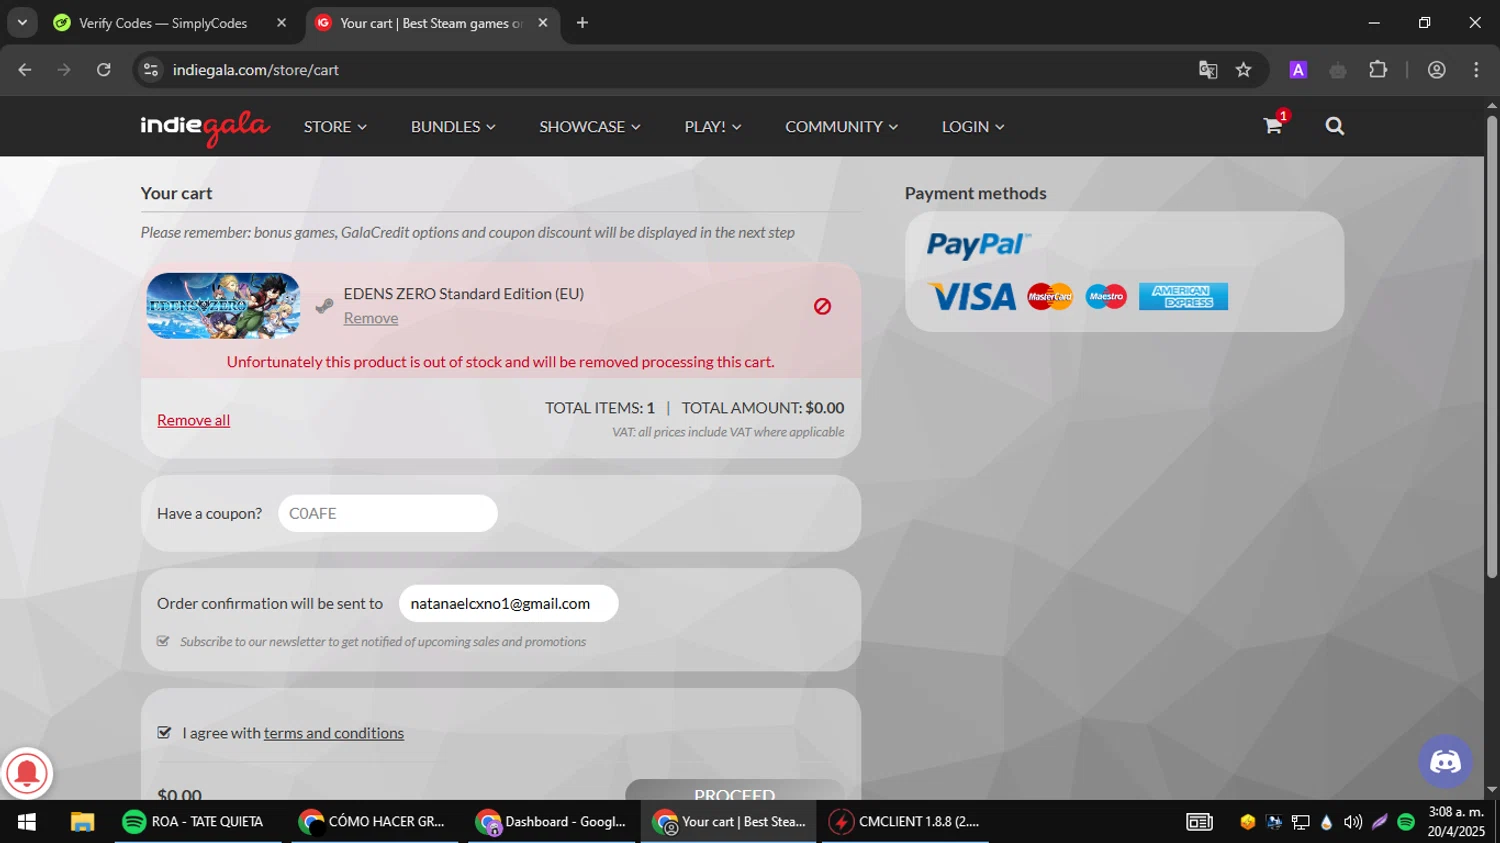Click the EDENS ZERO Standard Edition (EU) title
1500x843 pixels.
click(464, 293)
